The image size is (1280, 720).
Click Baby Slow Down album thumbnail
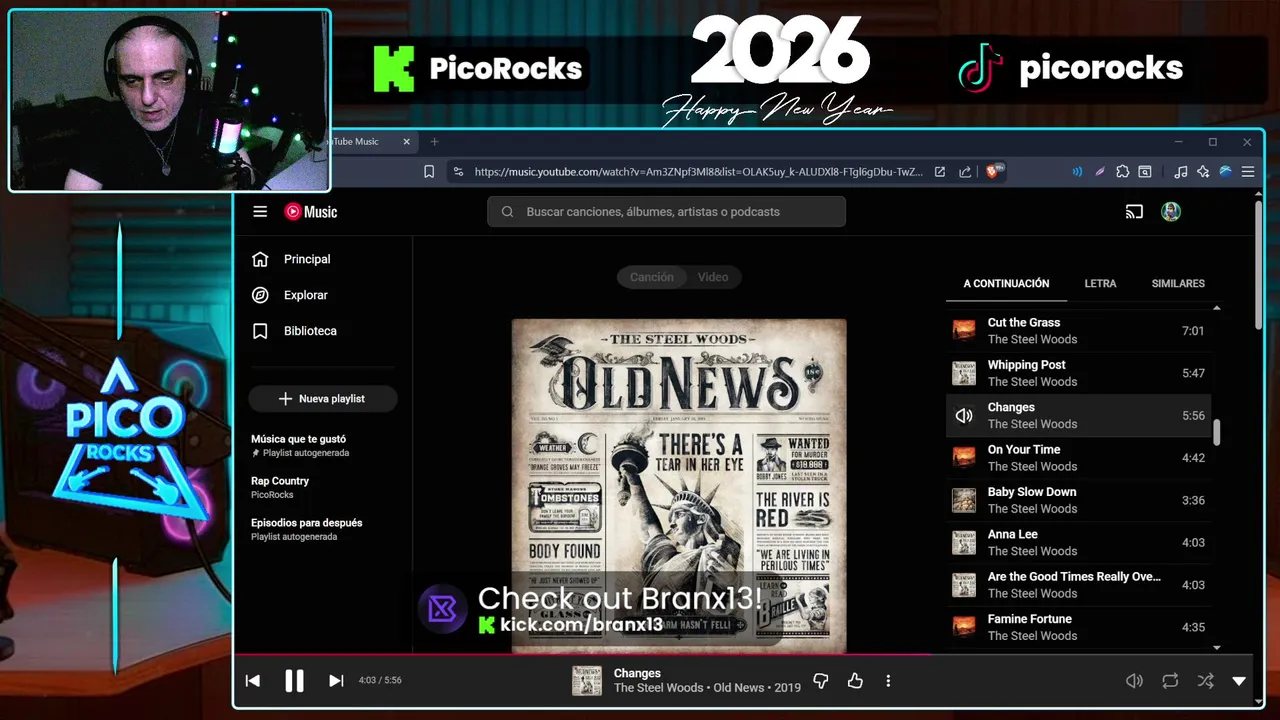click(964, 500)
